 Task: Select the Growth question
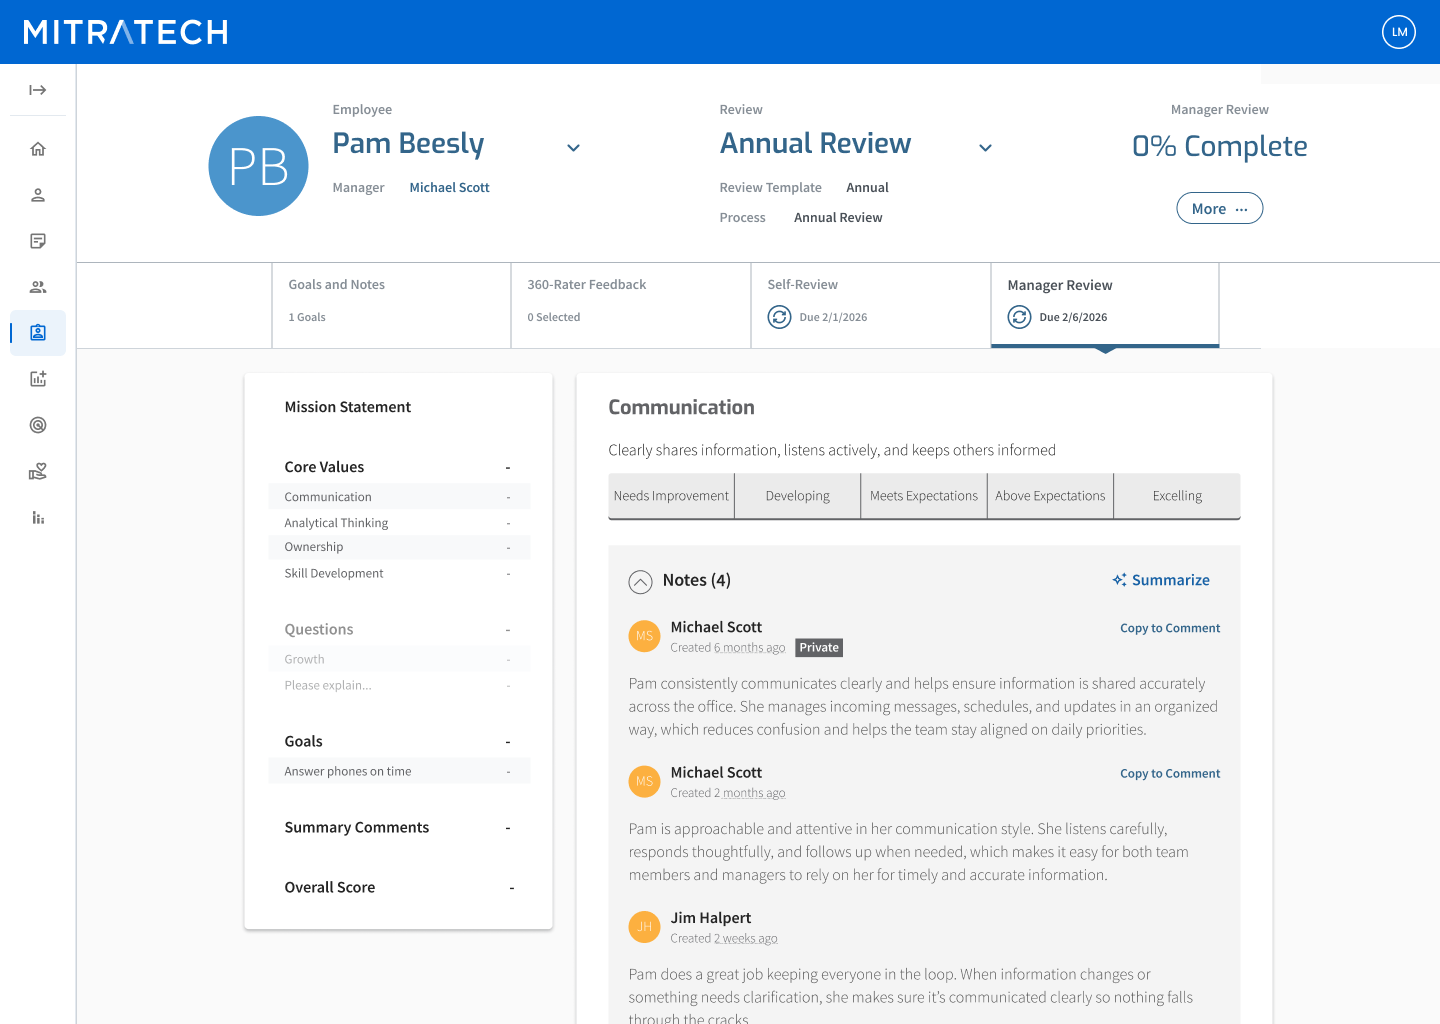click(399, 659)
